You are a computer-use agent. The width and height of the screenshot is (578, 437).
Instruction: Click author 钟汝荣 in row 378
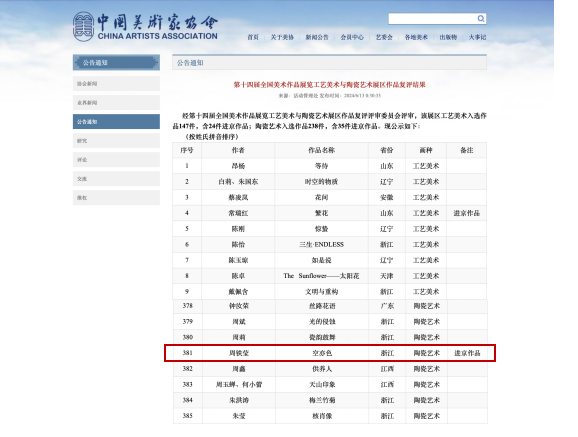coord(239,306)
